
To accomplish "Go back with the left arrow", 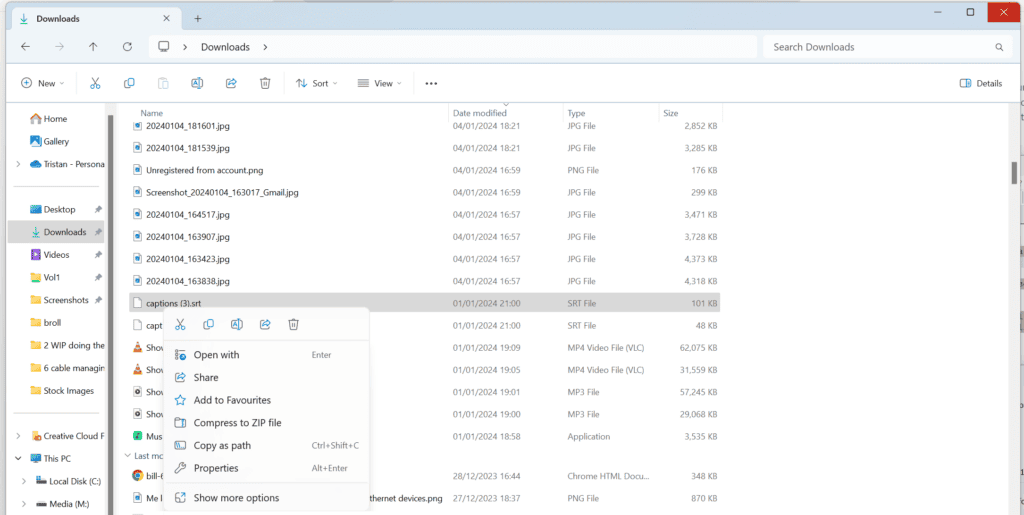I will point(25,47).
